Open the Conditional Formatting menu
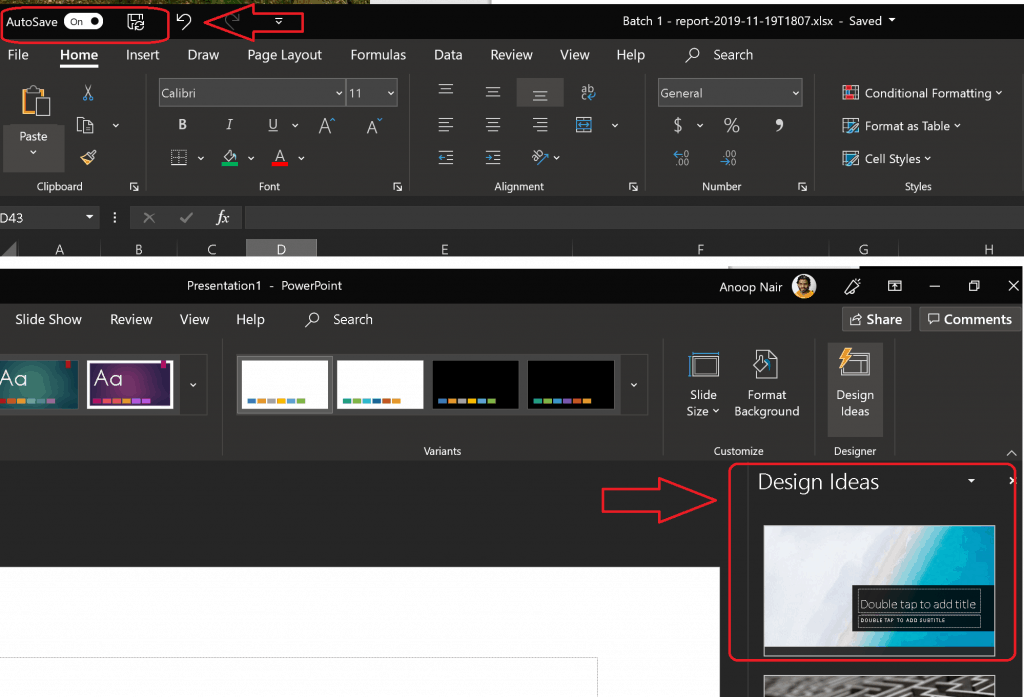The height and width of the screenshot is (697, 1024). [x=922, y=93]
